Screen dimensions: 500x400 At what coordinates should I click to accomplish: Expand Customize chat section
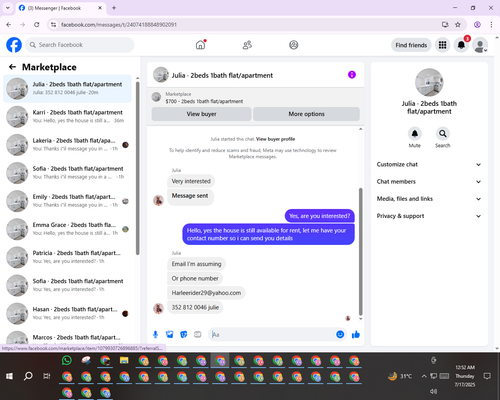[x=429, y=164]
